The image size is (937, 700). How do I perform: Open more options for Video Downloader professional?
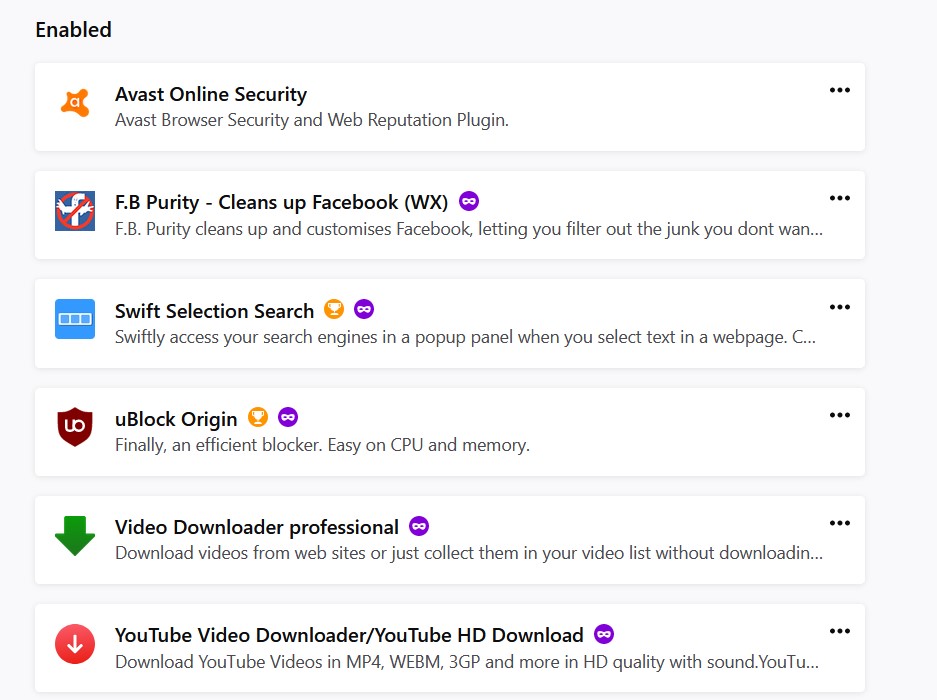(840, 523)
